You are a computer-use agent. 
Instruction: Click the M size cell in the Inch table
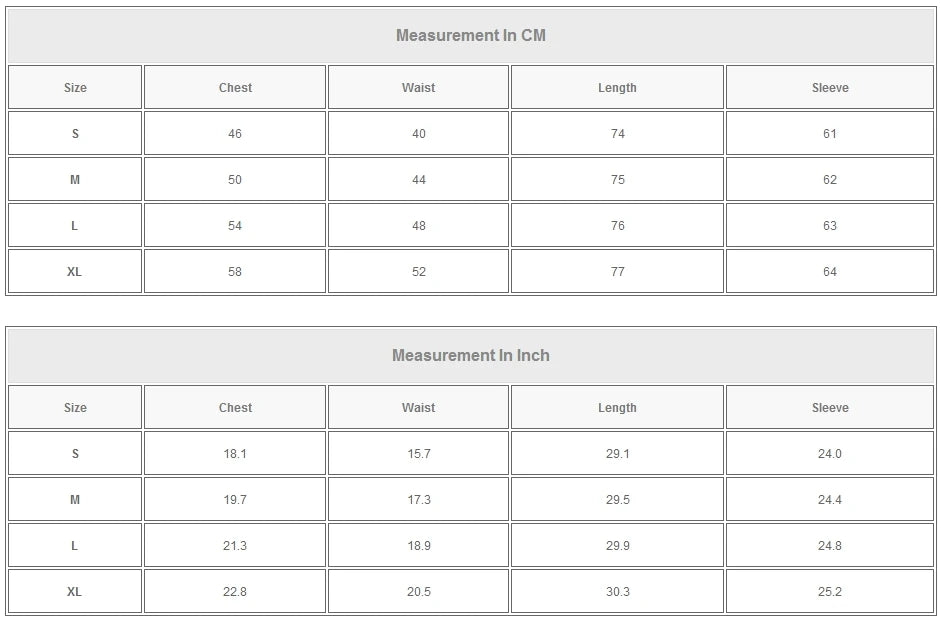coord(75,500)
